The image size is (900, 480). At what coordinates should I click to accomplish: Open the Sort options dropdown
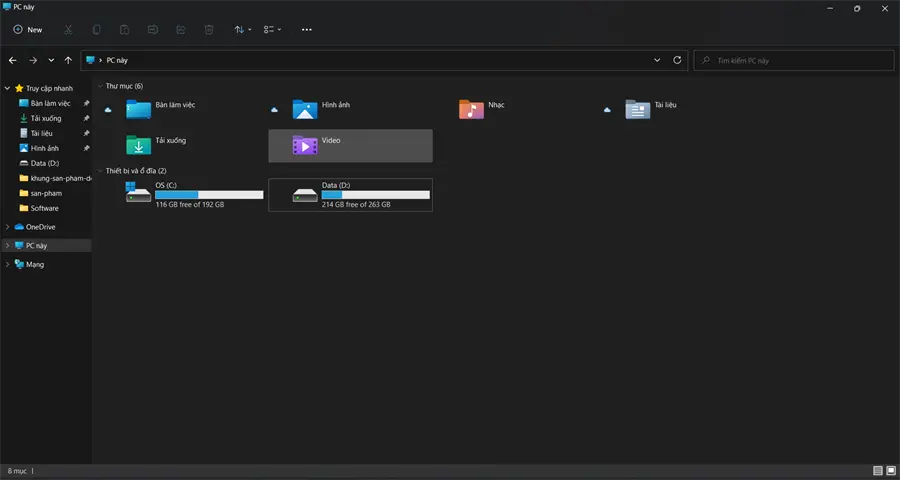243,29
